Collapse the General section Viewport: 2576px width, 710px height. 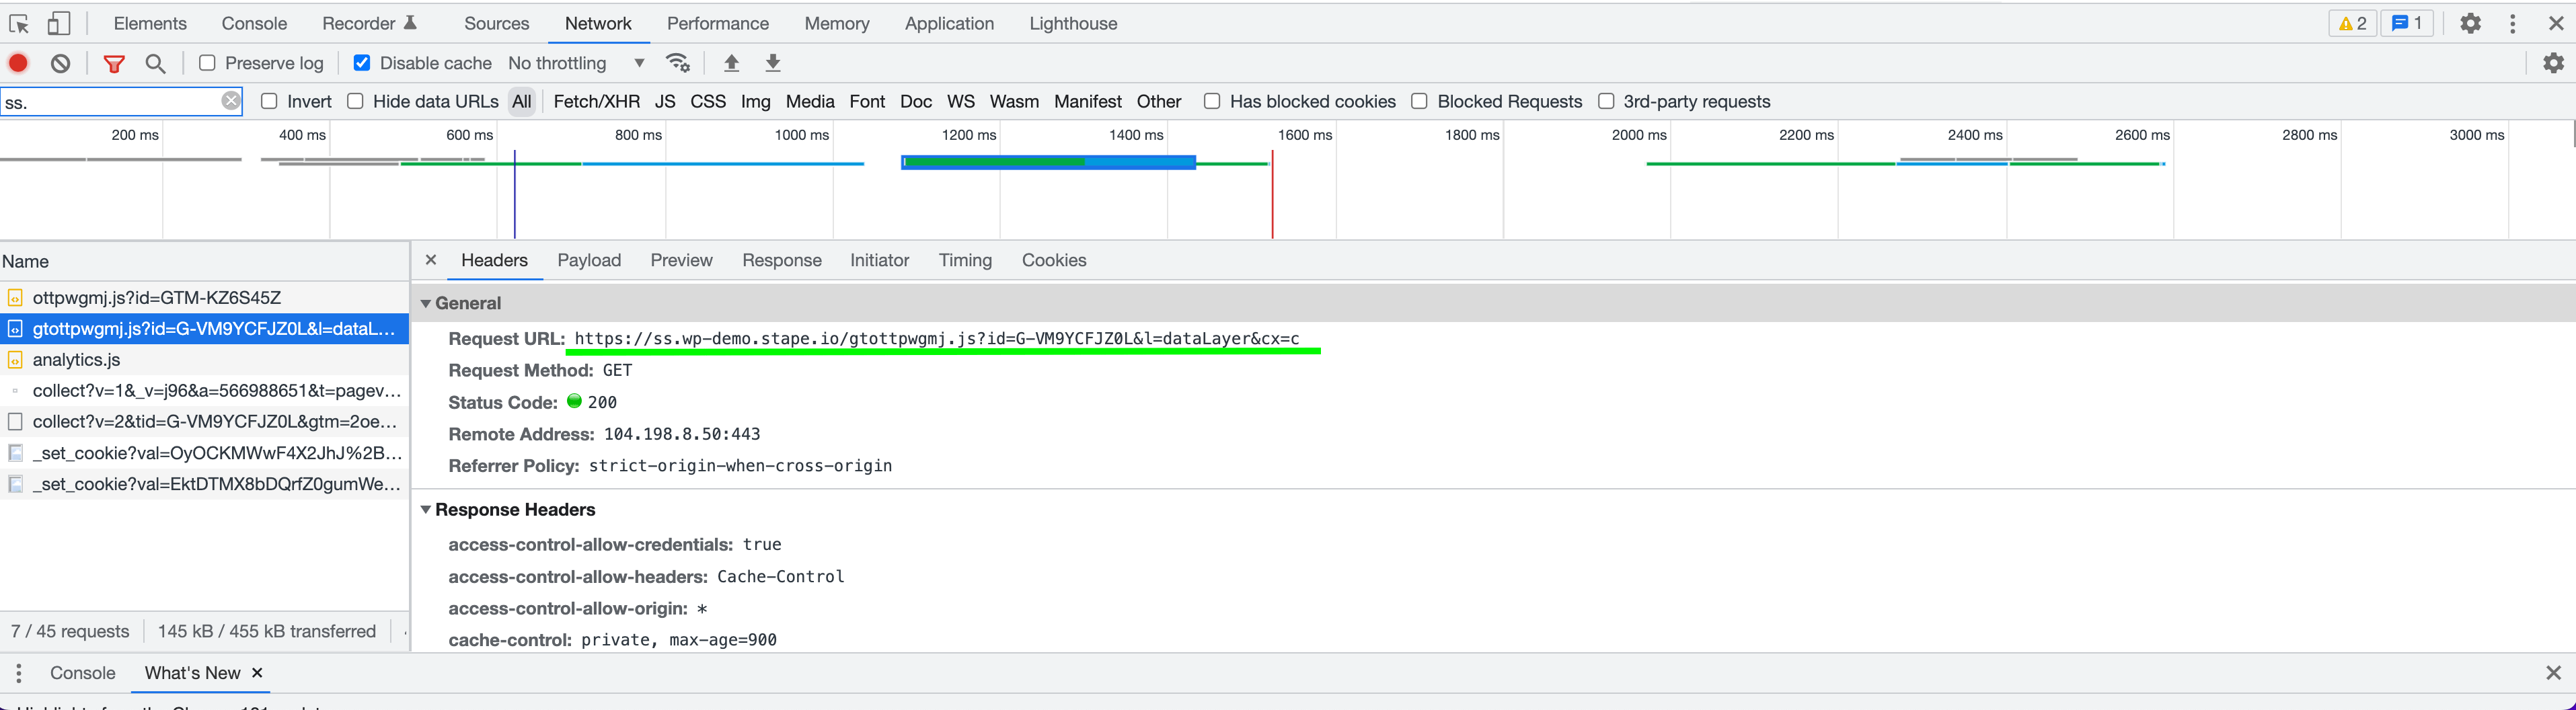pyautogui.click(x=426, y=303)
